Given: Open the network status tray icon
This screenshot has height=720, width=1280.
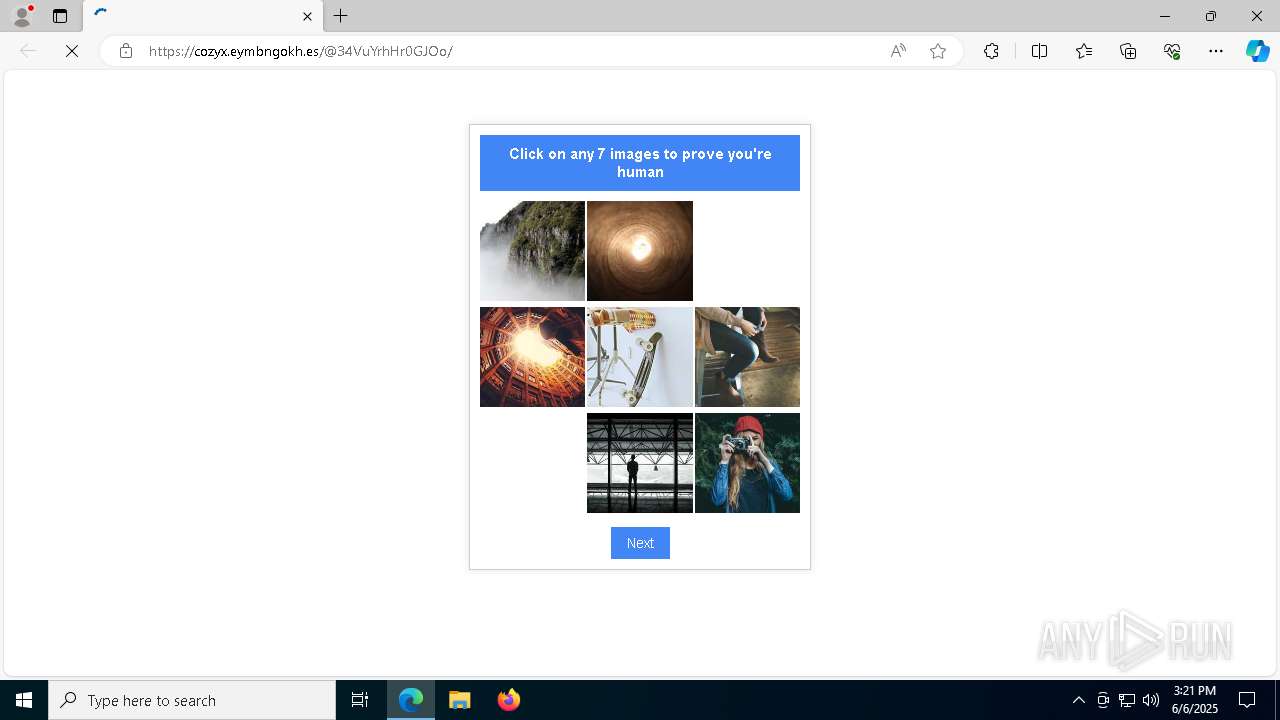Looking at the screenshot, I should click(x=1127, y=700).
